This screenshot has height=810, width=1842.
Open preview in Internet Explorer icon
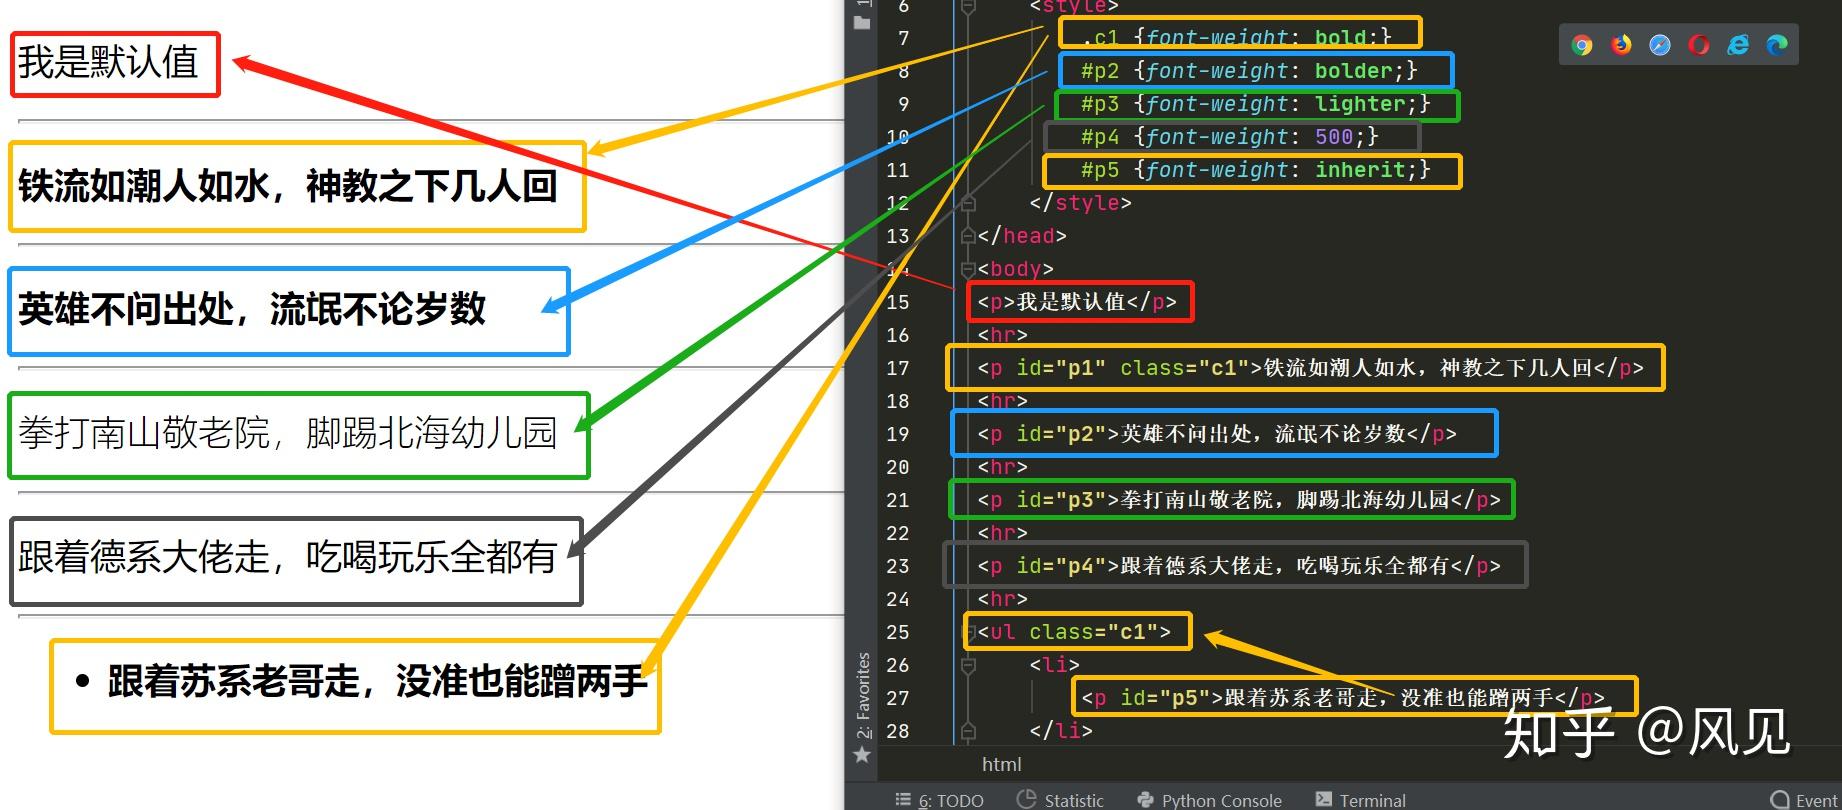click(x=1738, y=45)
